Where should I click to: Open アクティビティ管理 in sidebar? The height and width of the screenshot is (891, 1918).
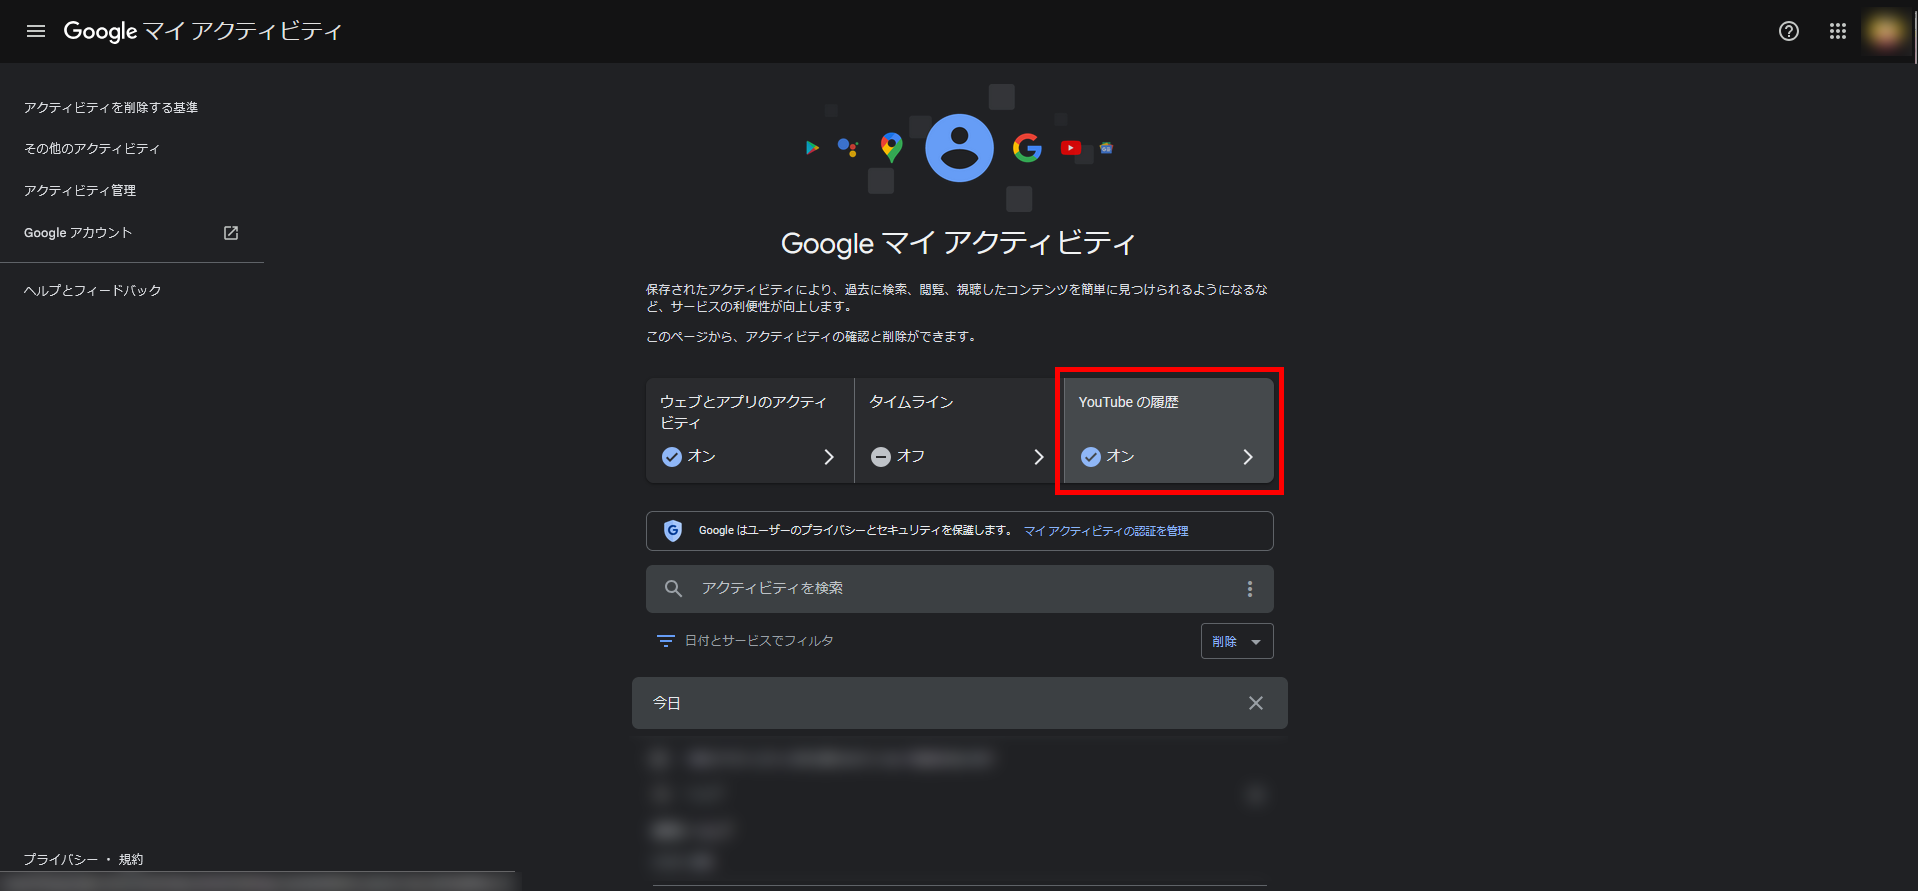(x=80, y=190)
